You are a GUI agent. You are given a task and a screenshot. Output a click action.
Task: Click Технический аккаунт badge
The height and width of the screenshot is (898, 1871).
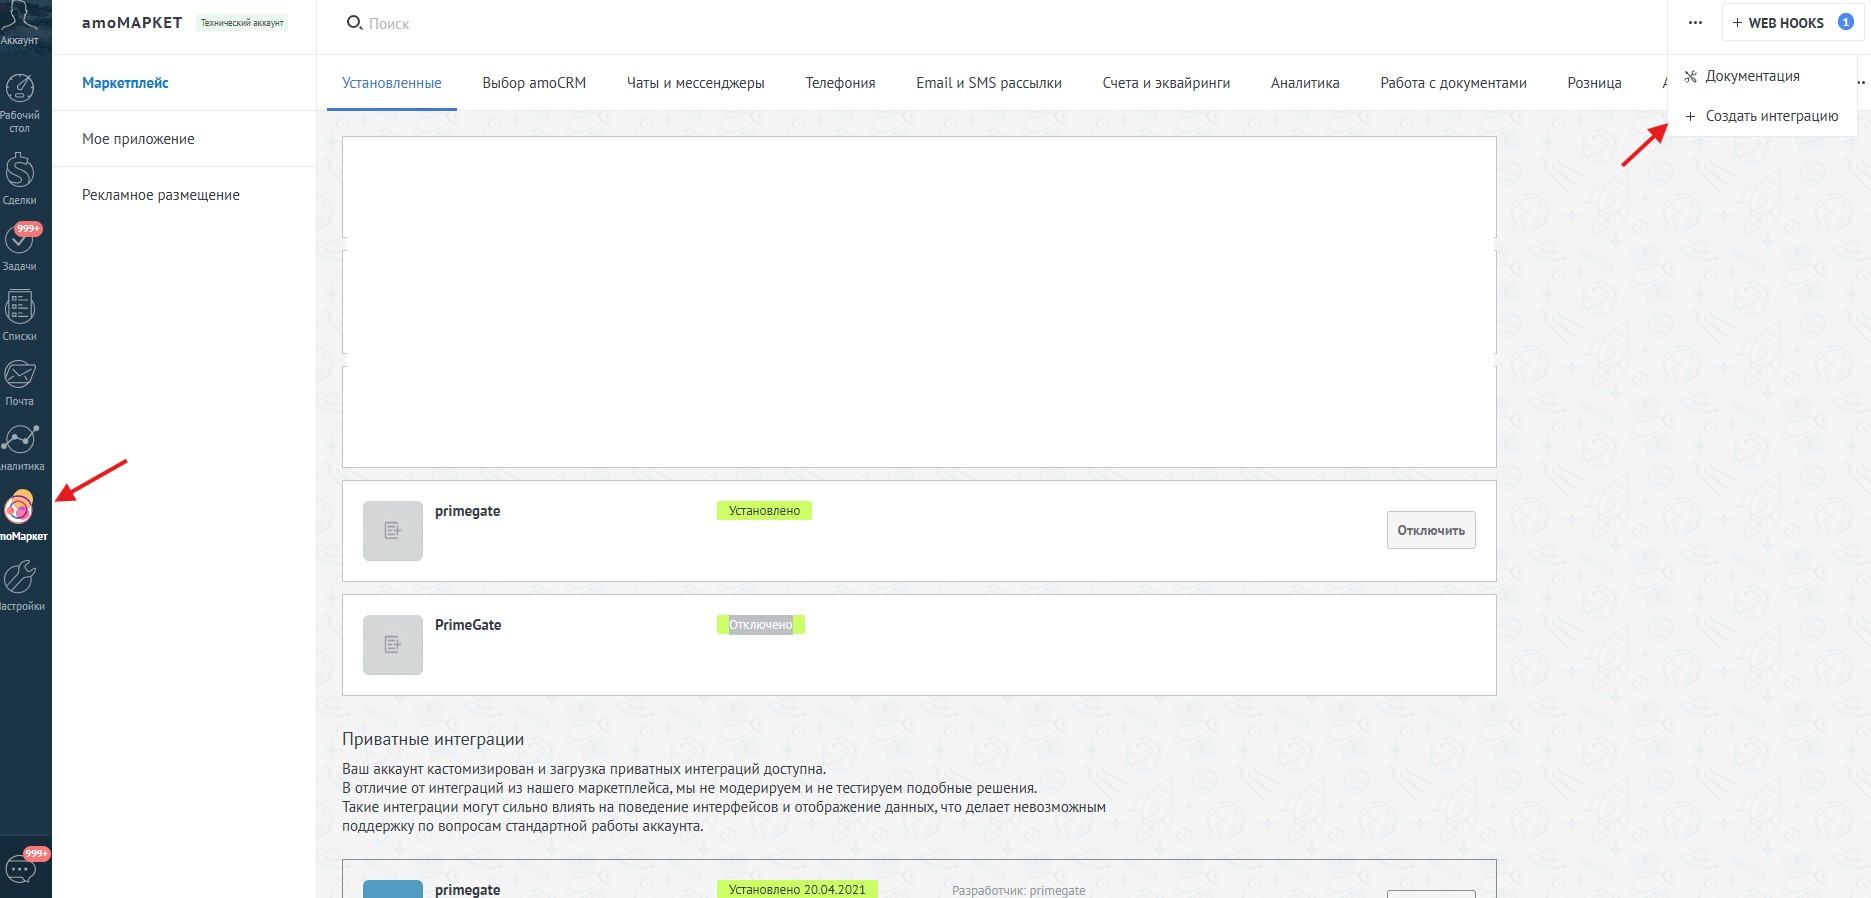click(242, 22)
